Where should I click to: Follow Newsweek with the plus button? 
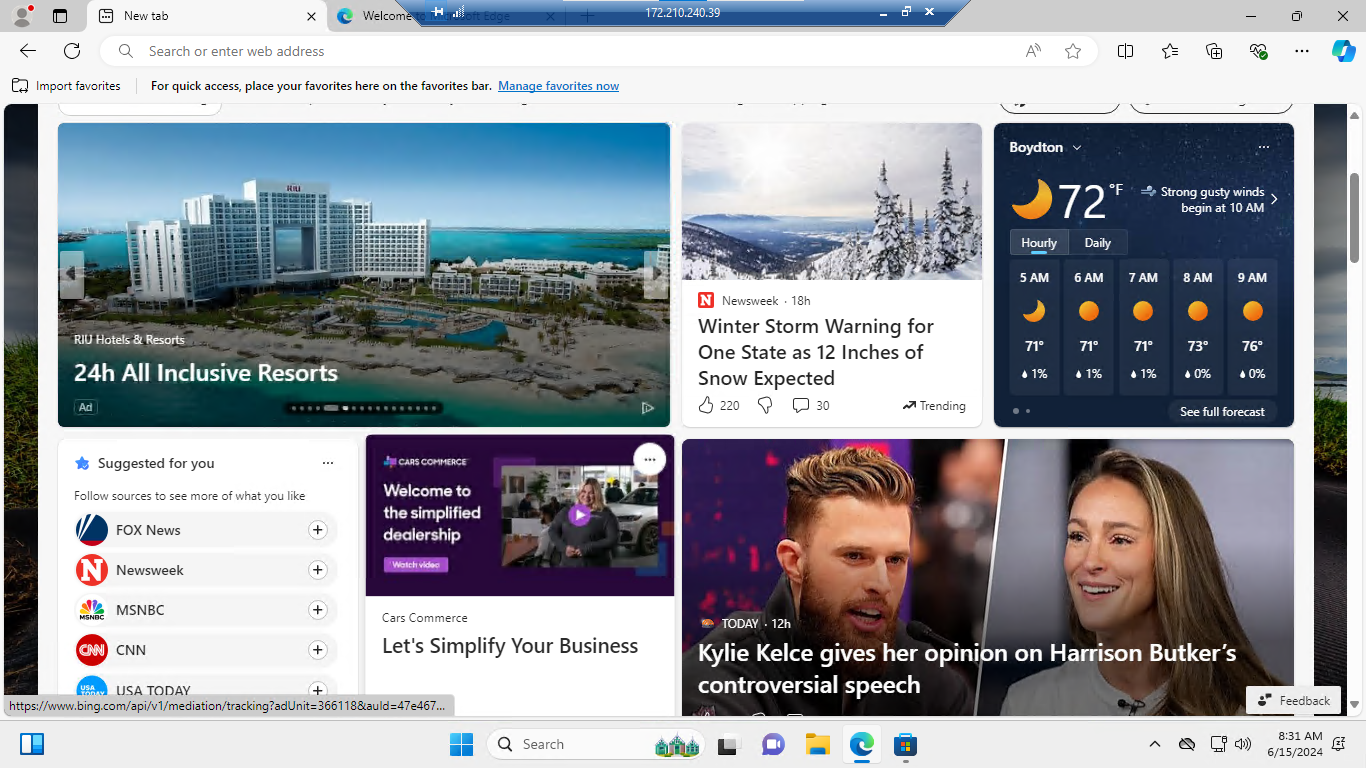click(318, 570)
